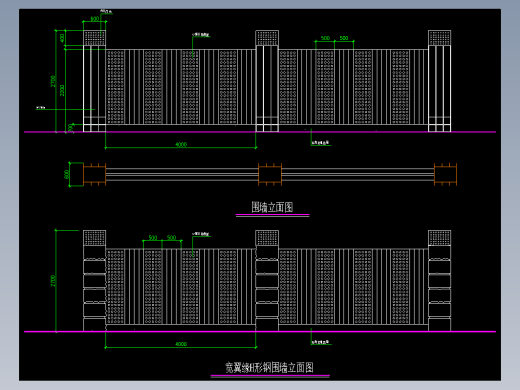This screenshot has width=520, height=390.
Task: Click the right column in plan view
Action: (445, 174)
